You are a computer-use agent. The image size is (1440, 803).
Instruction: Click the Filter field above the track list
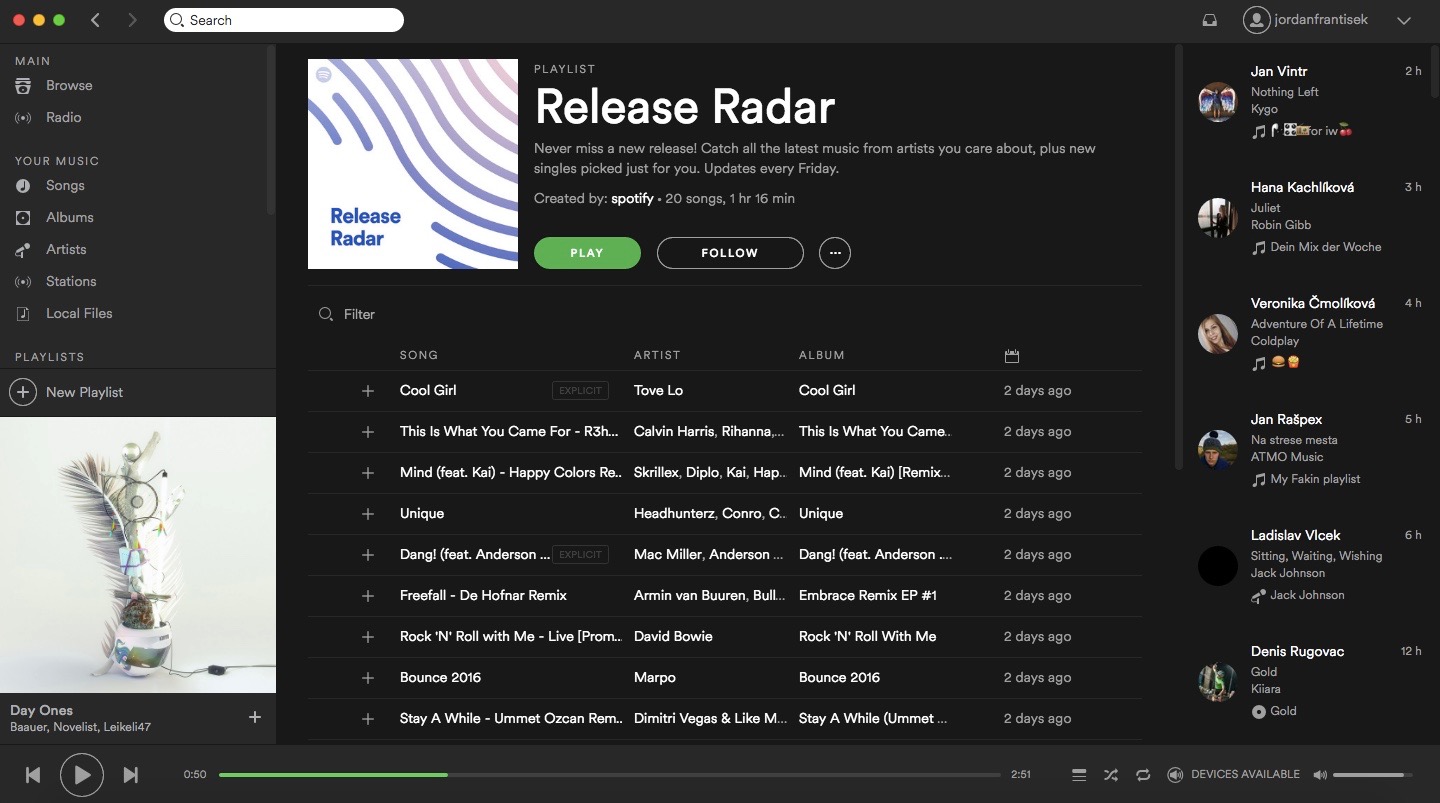tap(360, 314)
